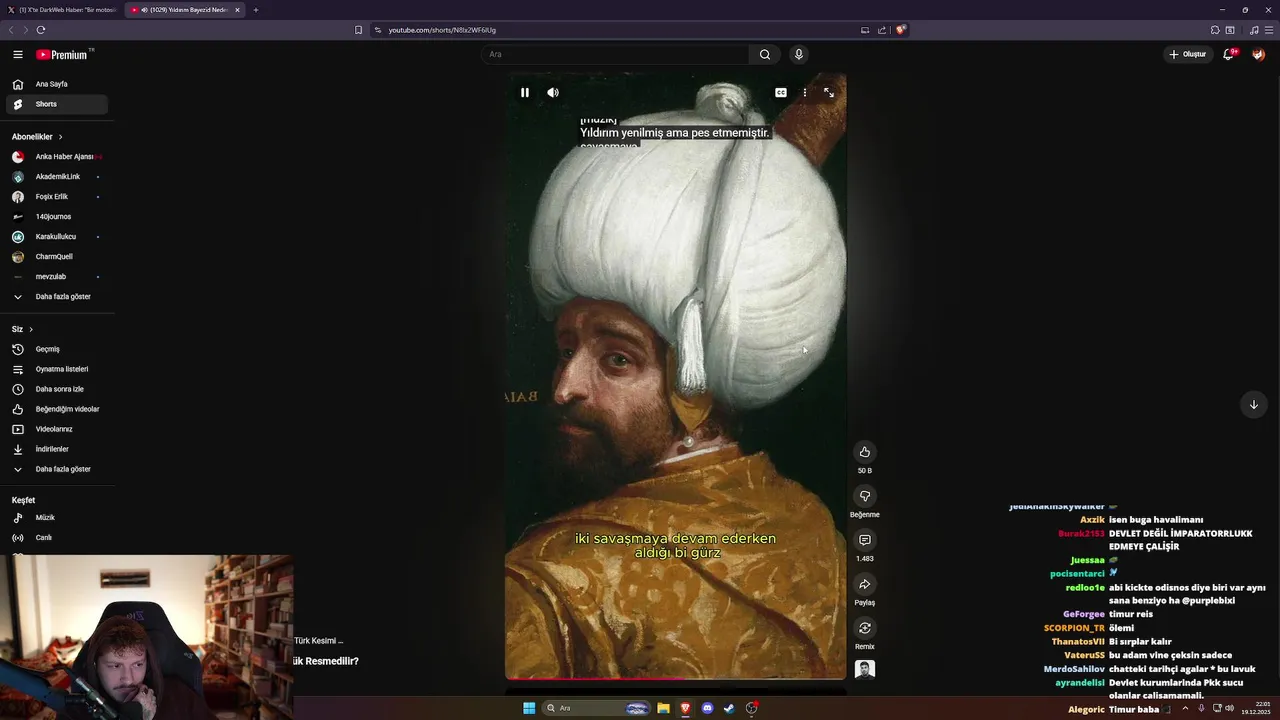Open the comments for this Short
Image resolution: width=1280 pixels, height=720 pixels.
click(x=865, y=540)
